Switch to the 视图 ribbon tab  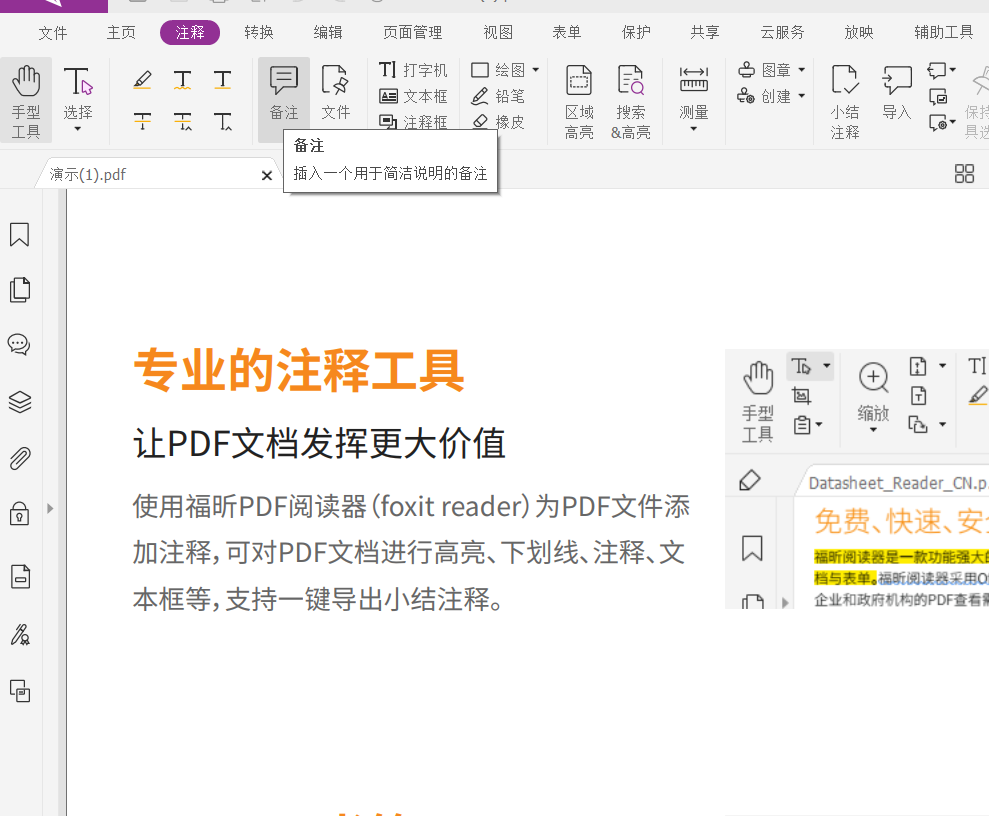click(x=497, y=32)
